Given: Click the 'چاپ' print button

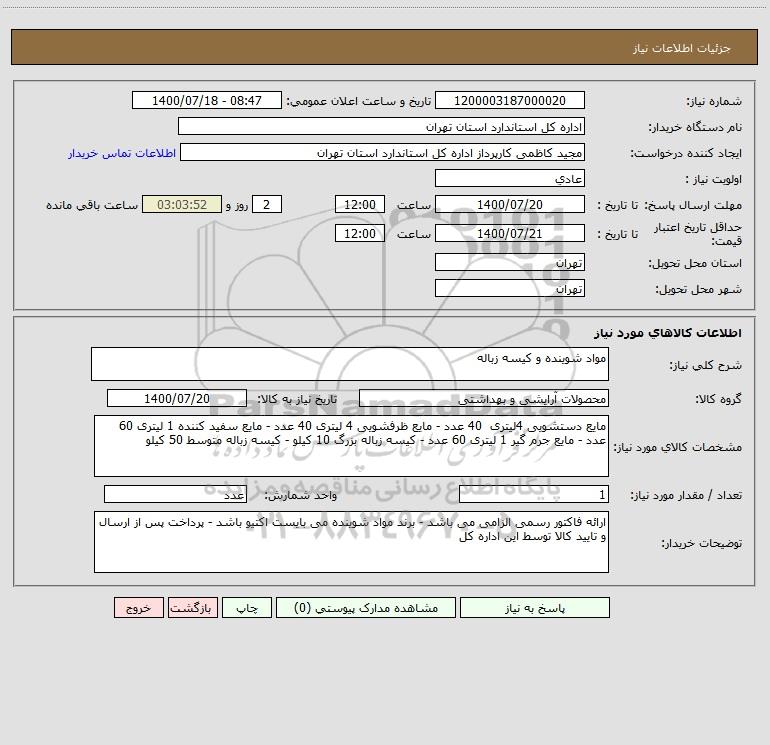Looking at the screenshot, I should coord(247,607).
